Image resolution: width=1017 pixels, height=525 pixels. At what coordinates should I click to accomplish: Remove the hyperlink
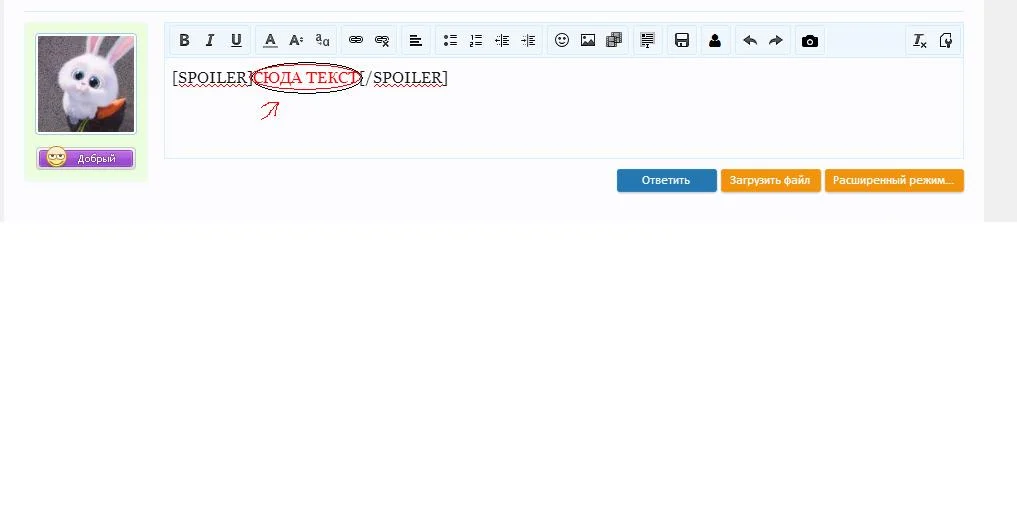(x=382, y=40)
